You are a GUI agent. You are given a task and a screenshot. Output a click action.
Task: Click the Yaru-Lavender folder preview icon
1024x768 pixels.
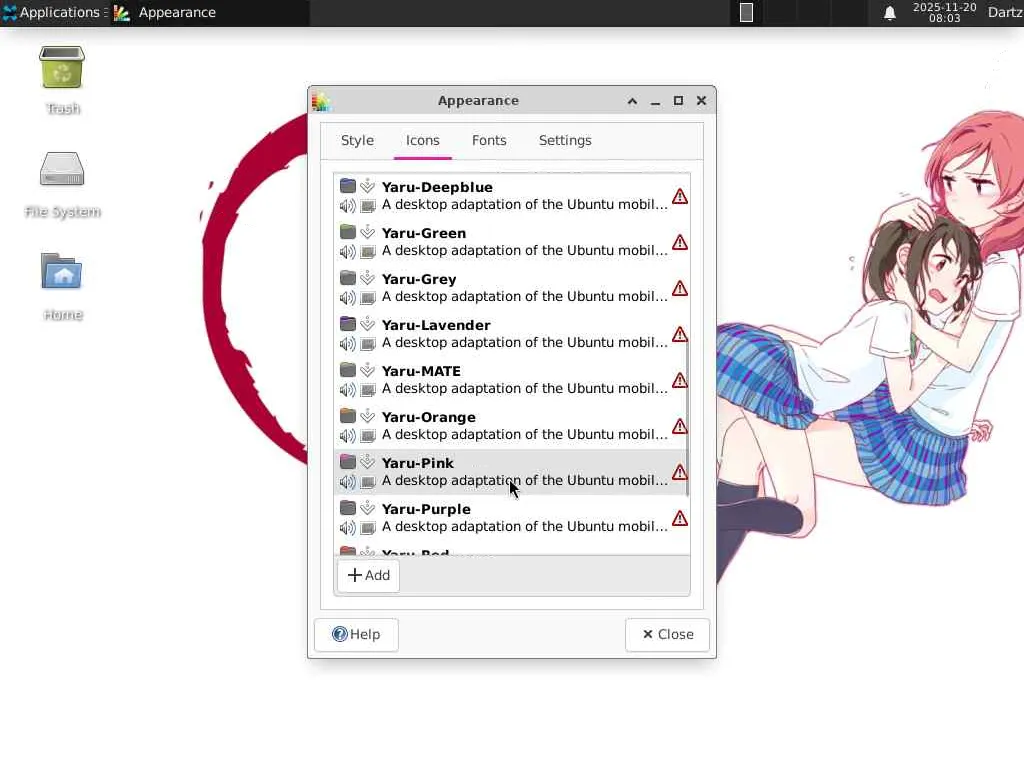(347, 324)
